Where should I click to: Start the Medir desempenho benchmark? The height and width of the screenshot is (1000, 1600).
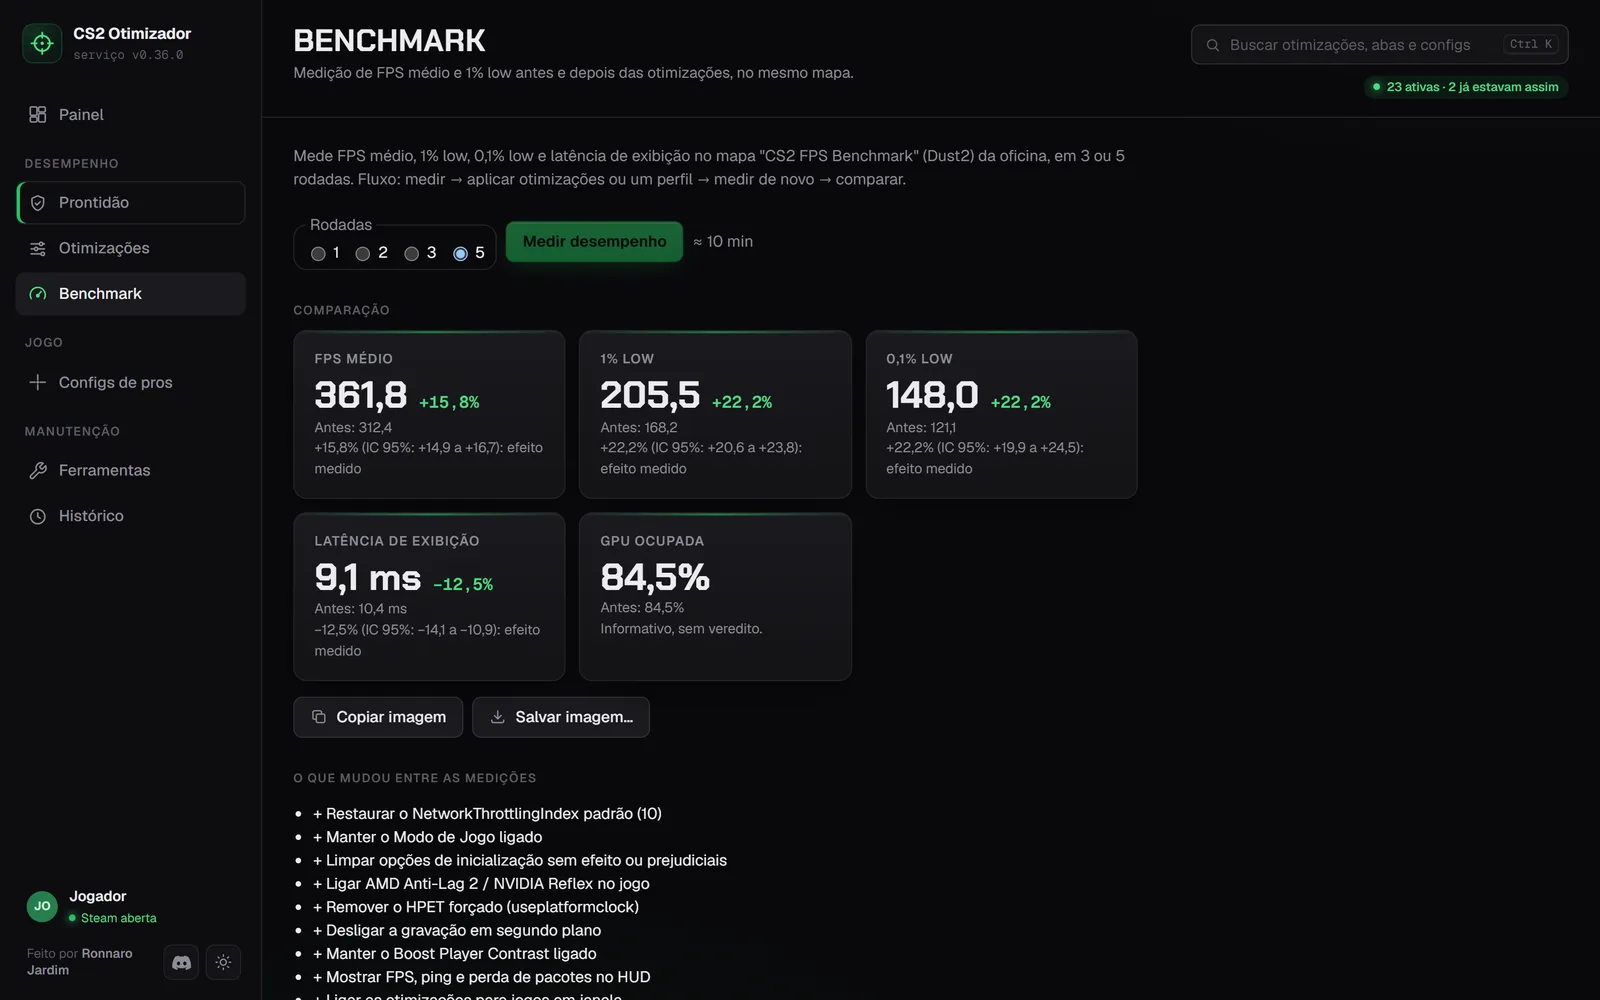pos(594,242)
